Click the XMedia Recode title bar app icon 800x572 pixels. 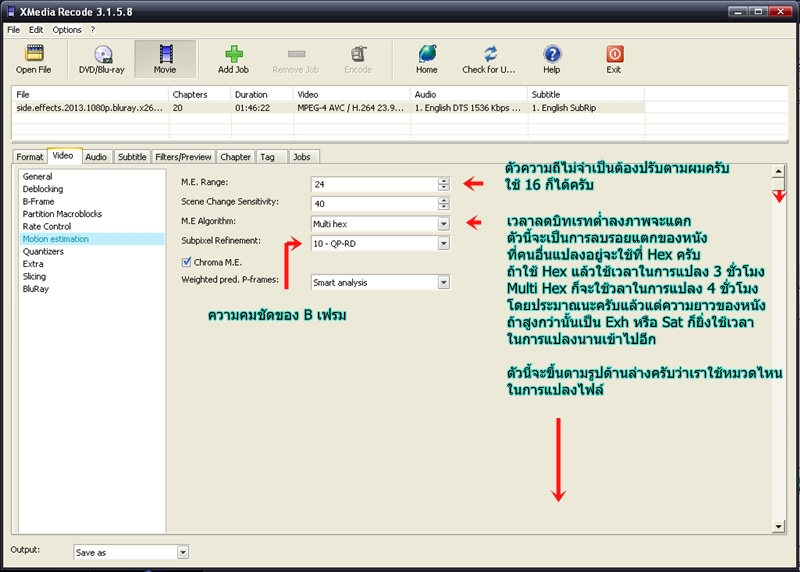coord(11,11)
